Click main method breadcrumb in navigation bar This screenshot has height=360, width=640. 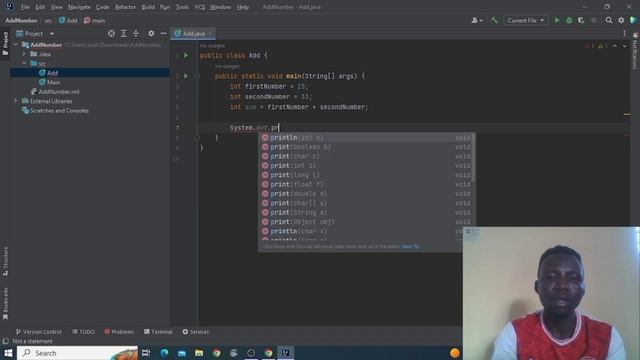pyautogui.click(x=95, y=20)
